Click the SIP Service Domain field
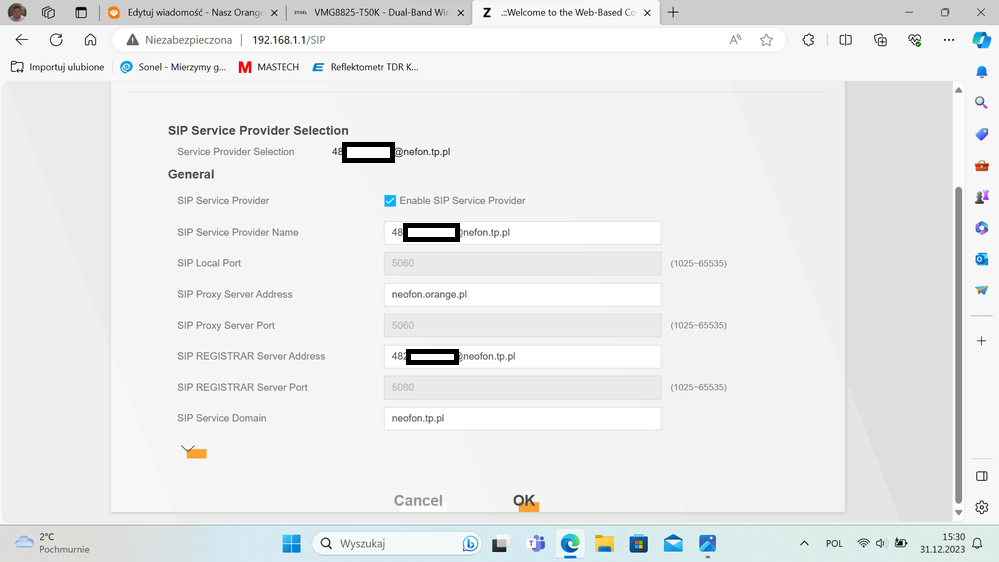This screenshot has height=562, width=999. pos(521,418)
